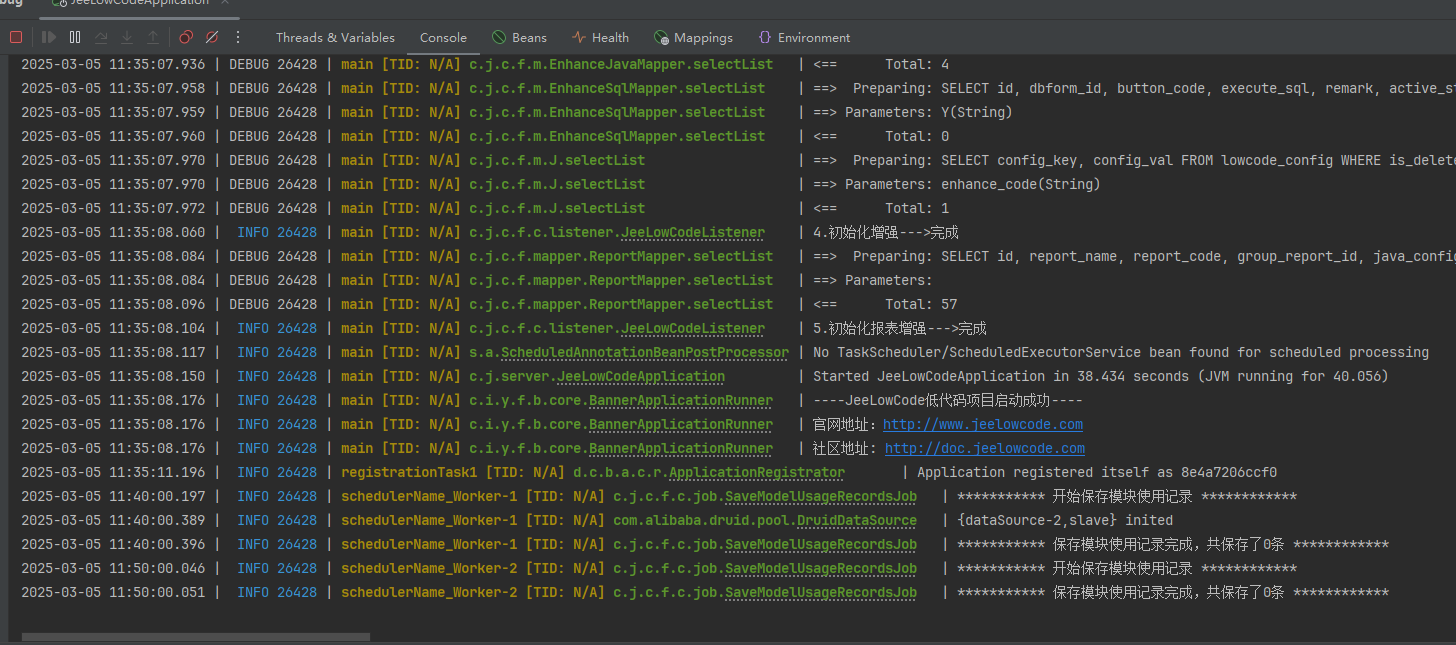The width and height of the screenshot is (1456, 645).
Task: Open the doc.jeelowcode.com link
Action: (984, 449)
